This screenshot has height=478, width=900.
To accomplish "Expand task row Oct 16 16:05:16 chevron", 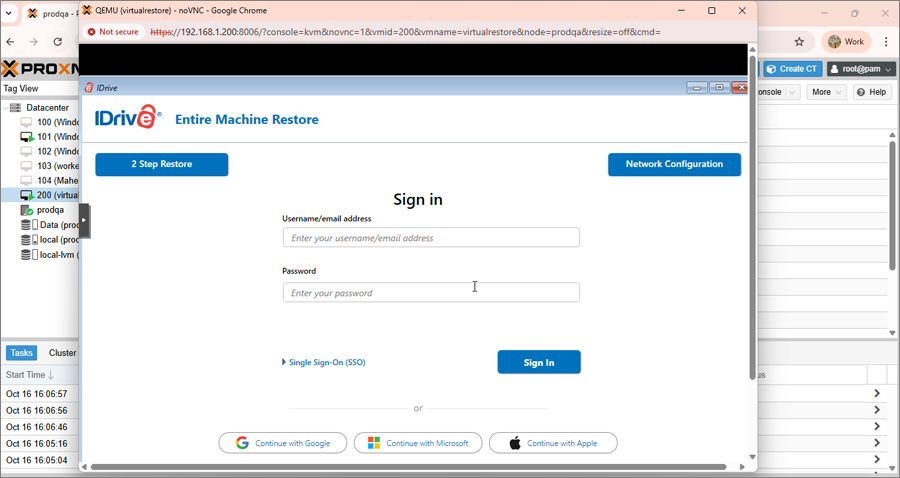I will pos(877,443).
